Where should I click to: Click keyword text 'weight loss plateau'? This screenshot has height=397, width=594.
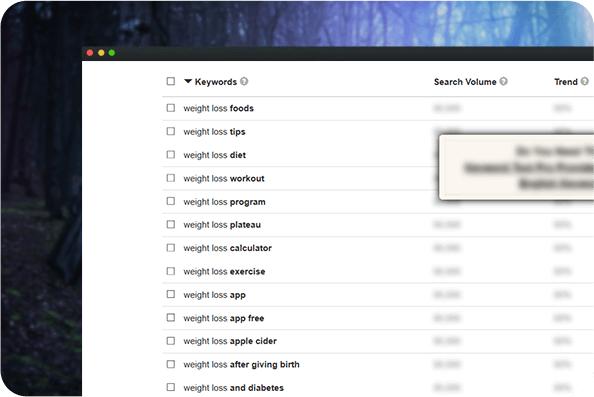tap(222, 225)
